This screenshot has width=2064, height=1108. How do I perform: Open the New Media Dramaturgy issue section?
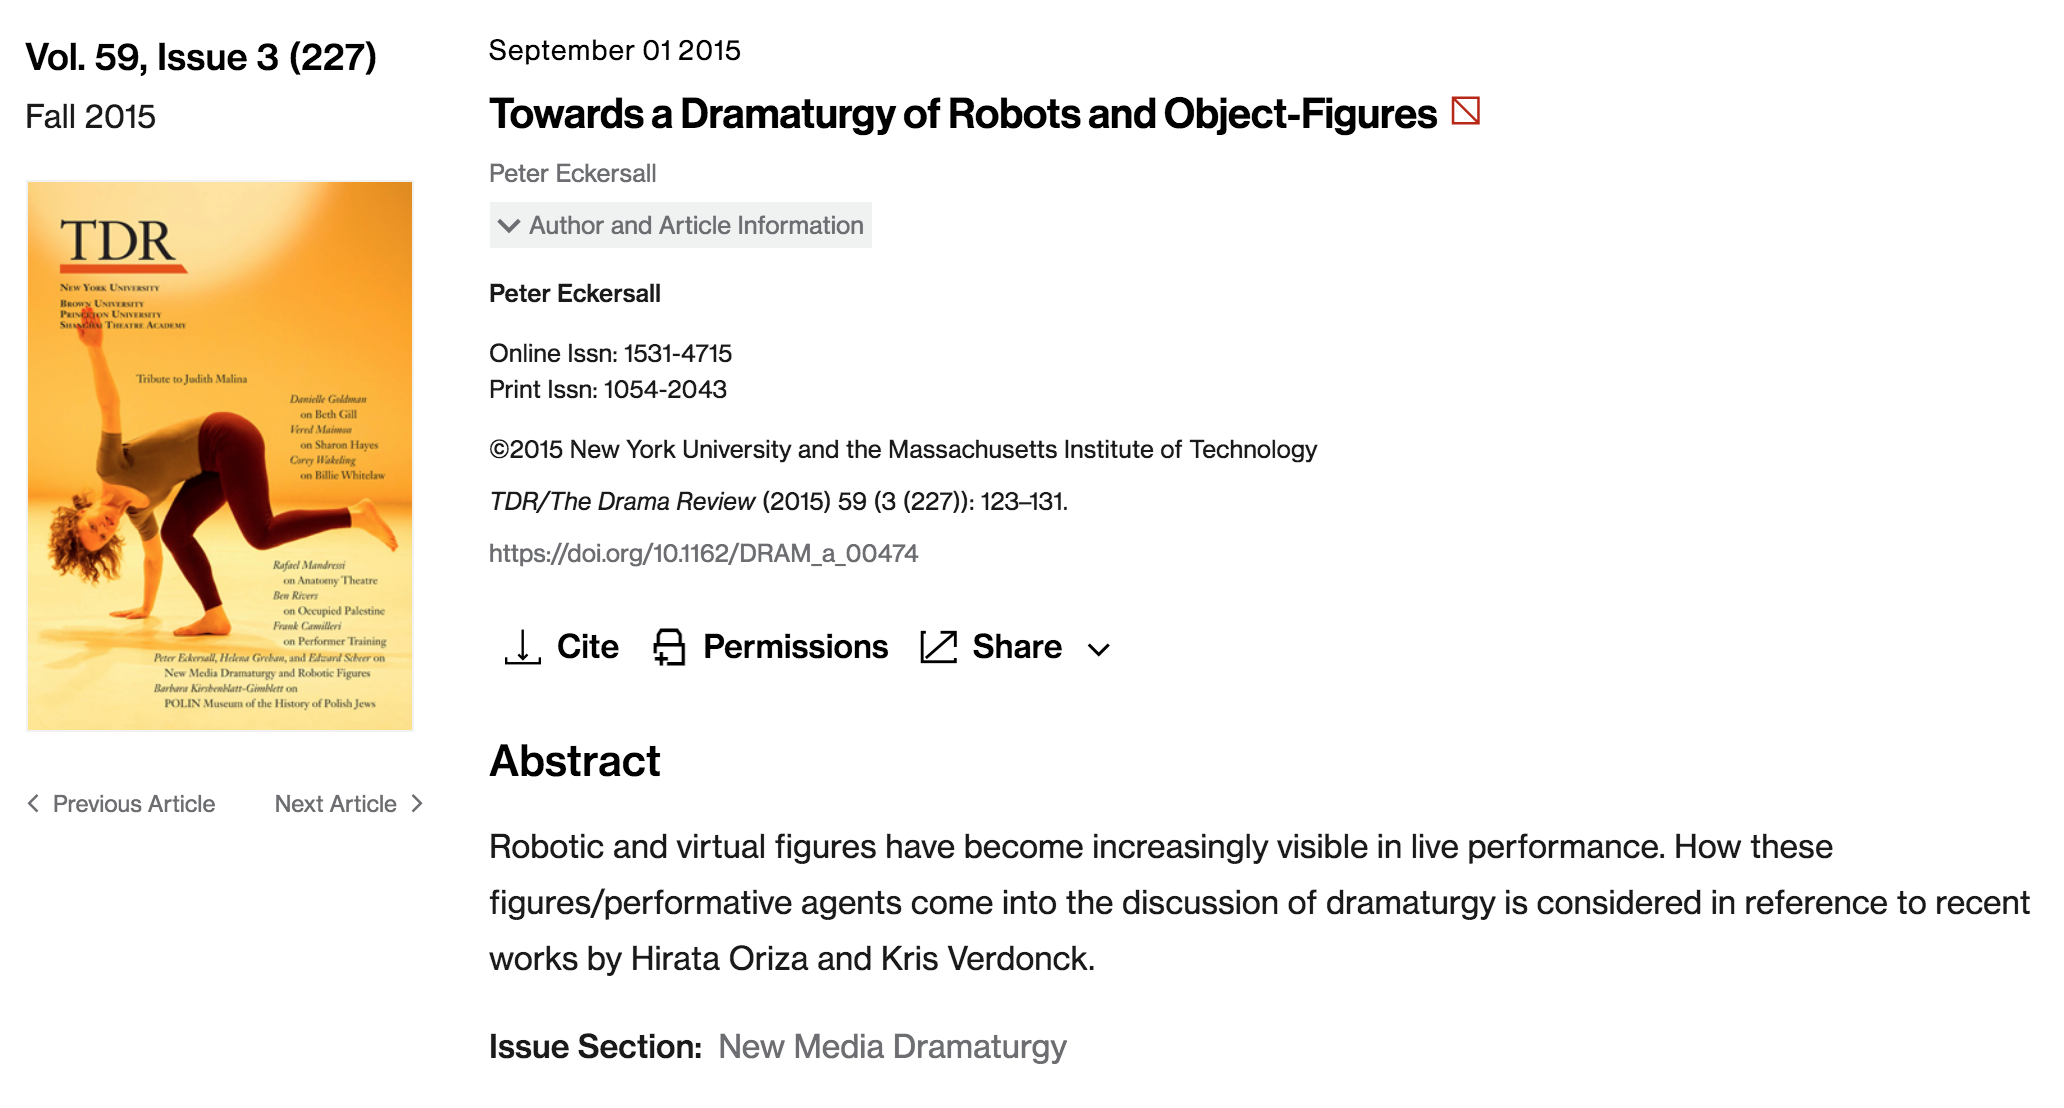coord(892,1047)
